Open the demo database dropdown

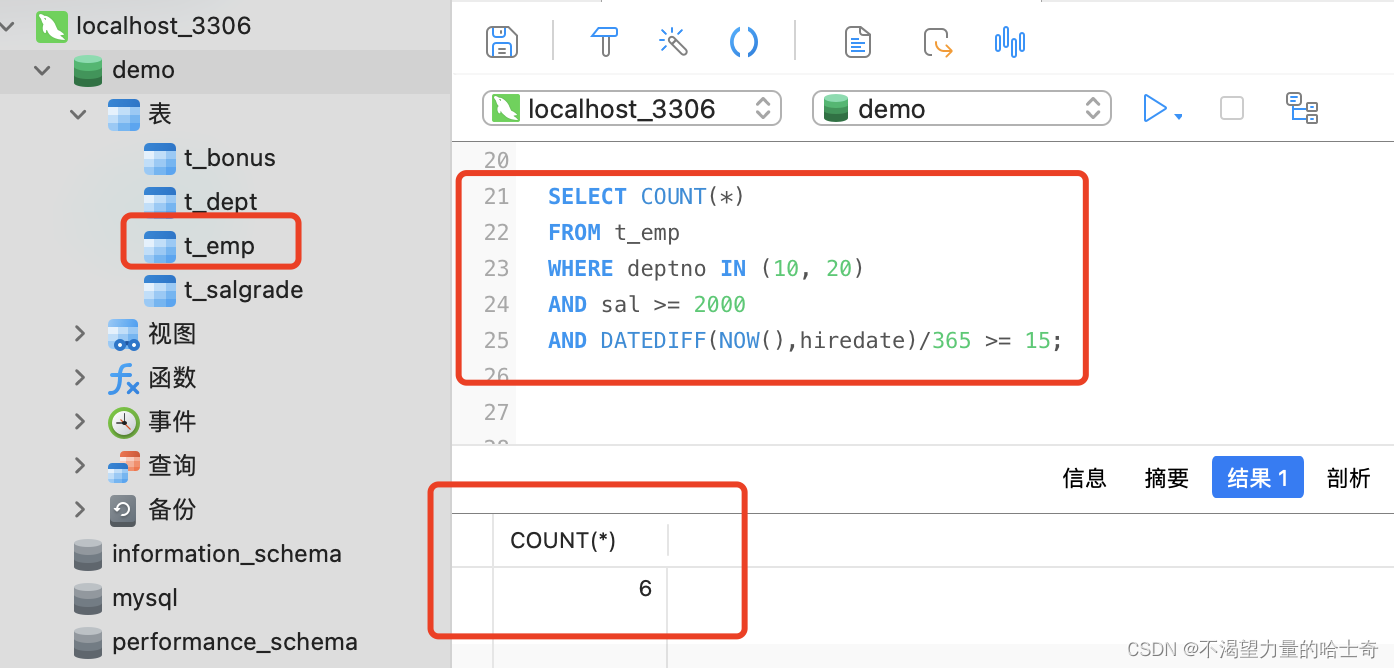click(x=961, y=108)
